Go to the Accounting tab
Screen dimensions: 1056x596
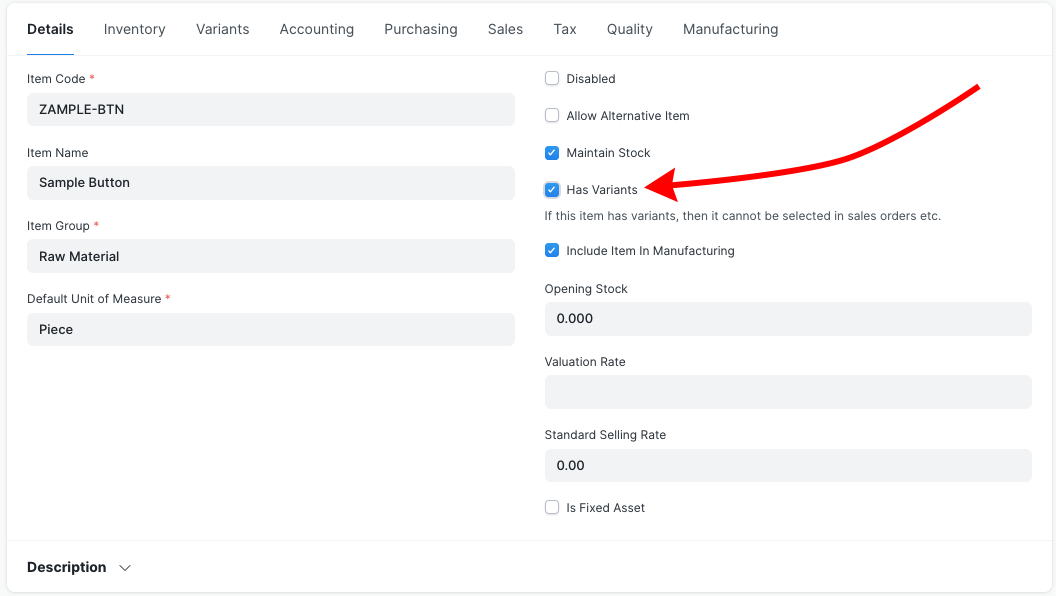[317, 29]
